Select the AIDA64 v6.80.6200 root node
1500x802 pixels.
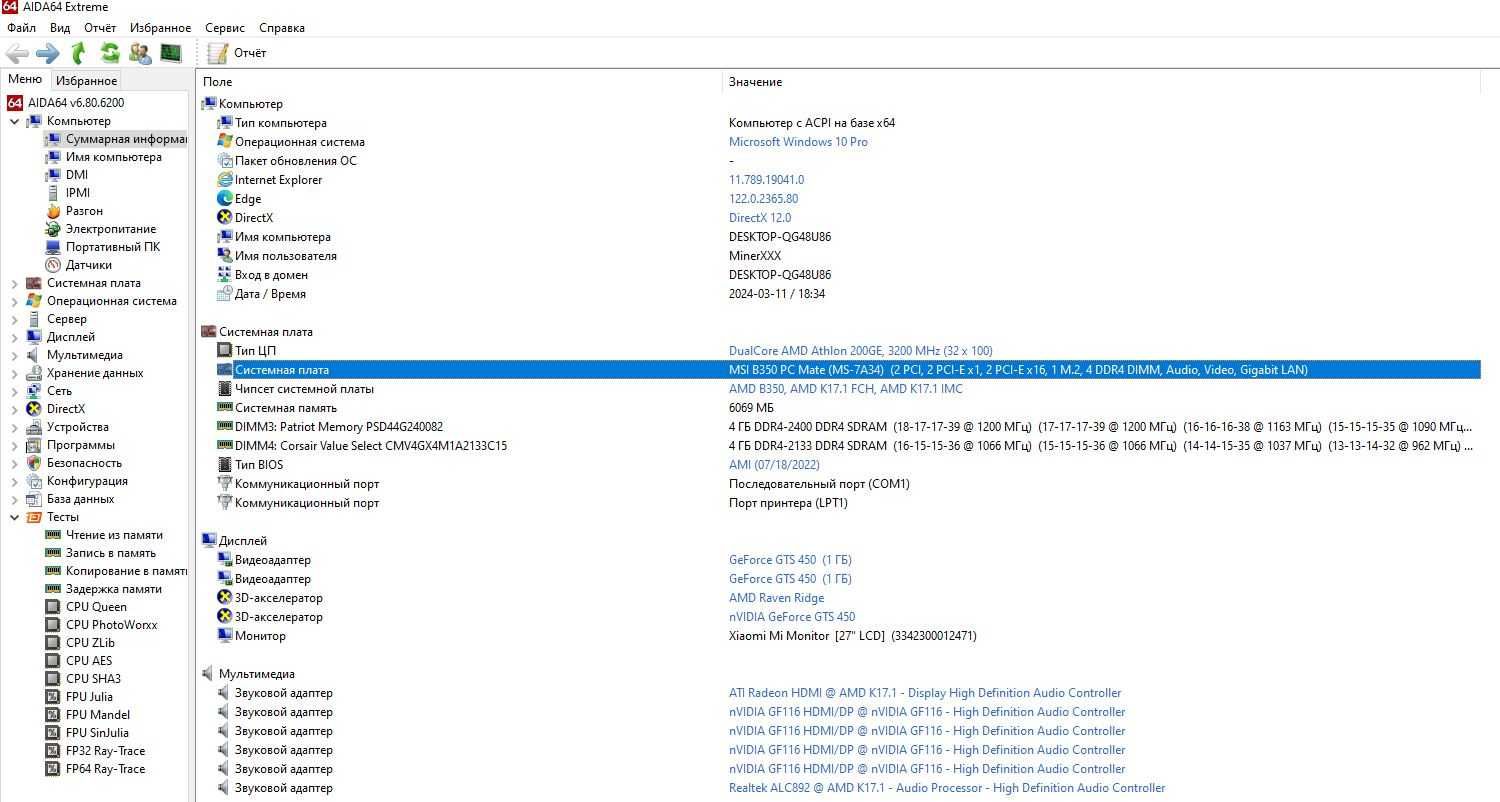(76, 103)
